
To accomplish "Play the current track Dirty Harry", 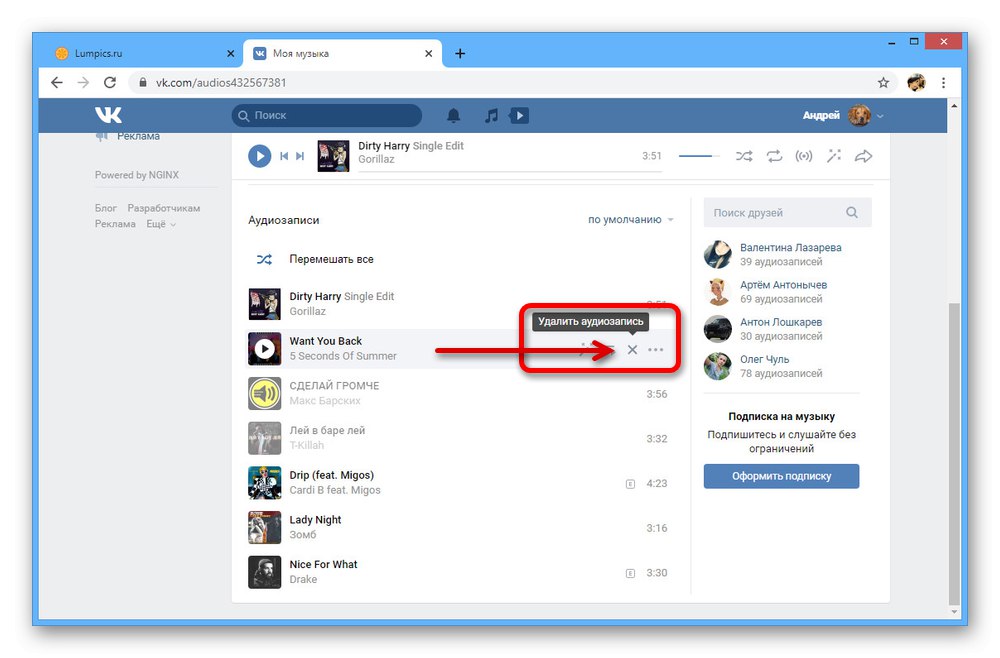I will 260,156.
